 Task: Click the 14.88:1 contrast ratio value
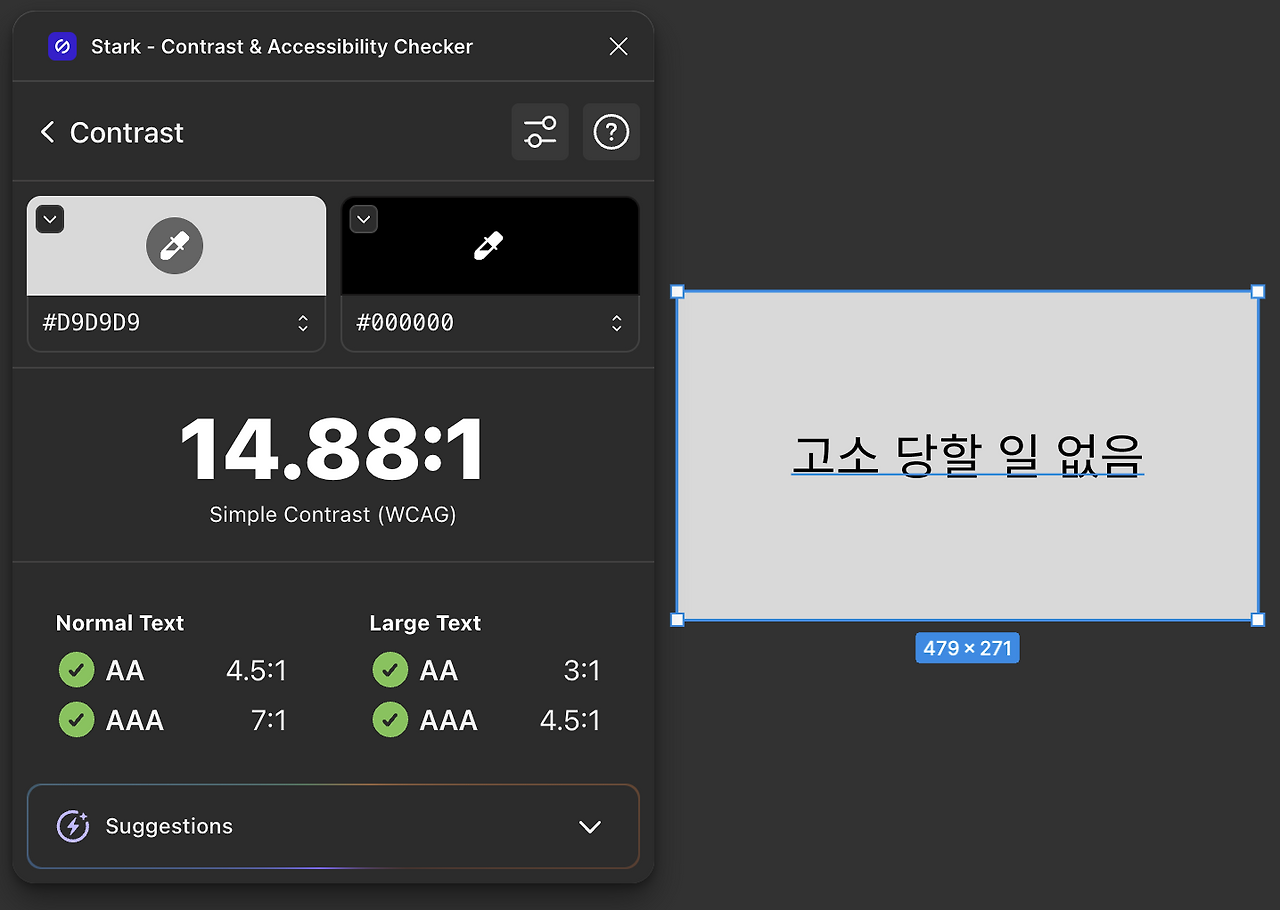click(332, 449)
